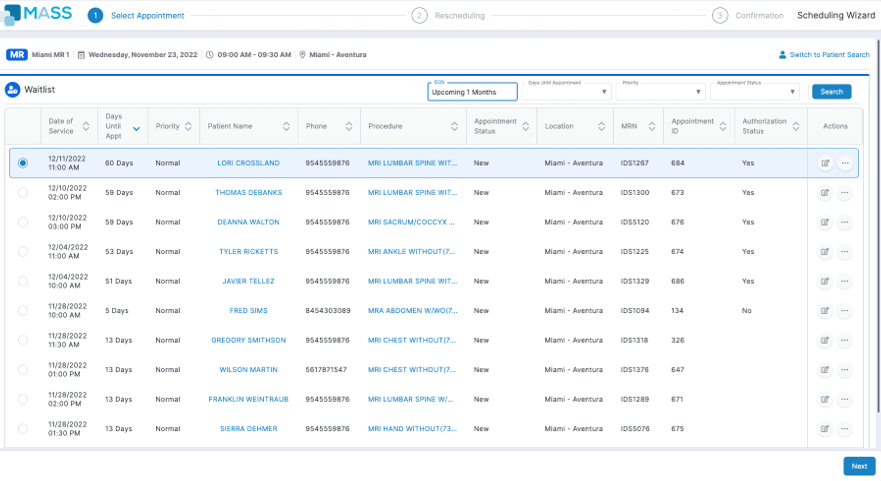881x481 pixels.
Task: Open more options for Thomas Debanks row
Action: click(x=845, y=193)
